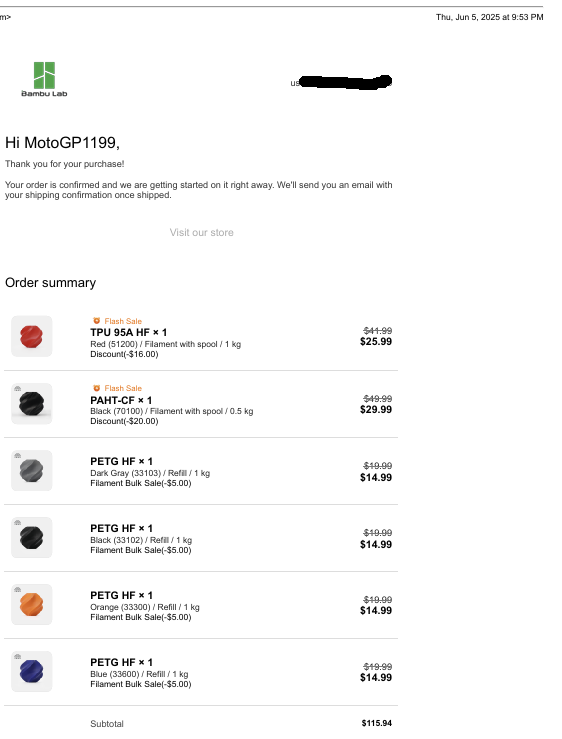Click the Flash Sale clock icon above PAHT-CF
Screen dimensions: 562x739
pyautogui.click(x=97, y=388)
